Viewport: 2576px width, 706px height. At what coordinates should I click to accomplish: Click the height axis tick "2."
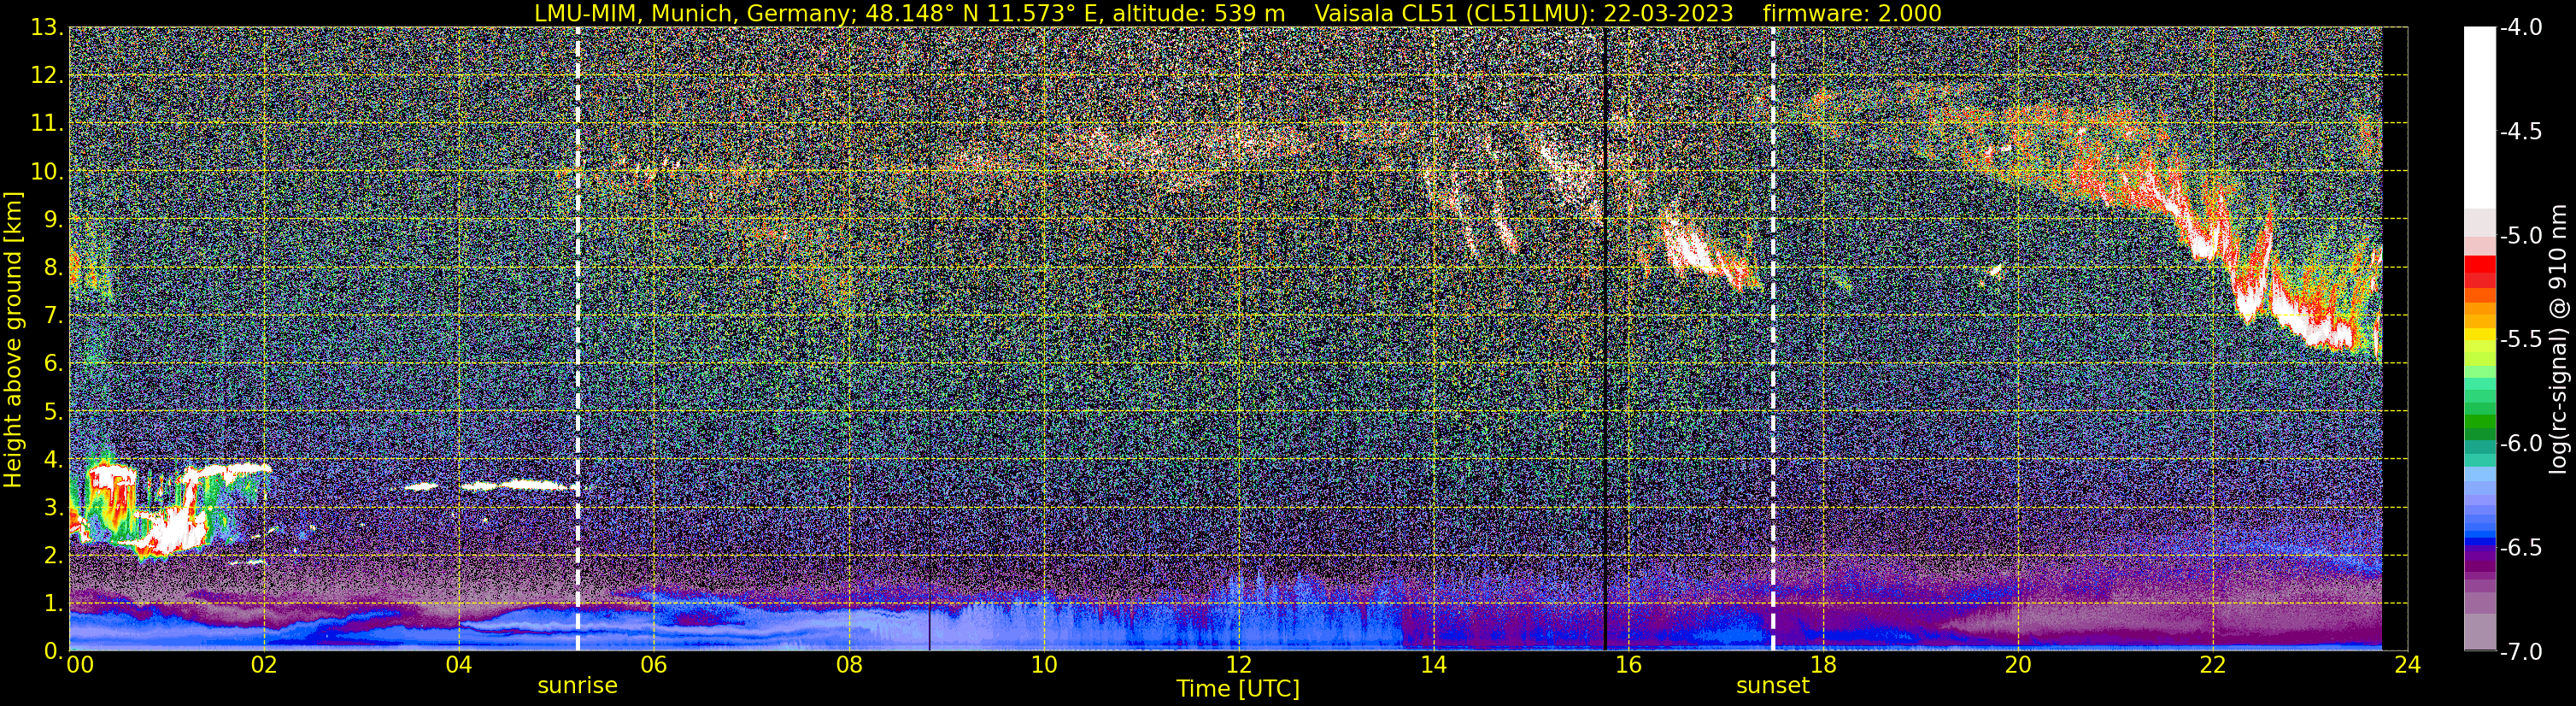tap(53, 556)
